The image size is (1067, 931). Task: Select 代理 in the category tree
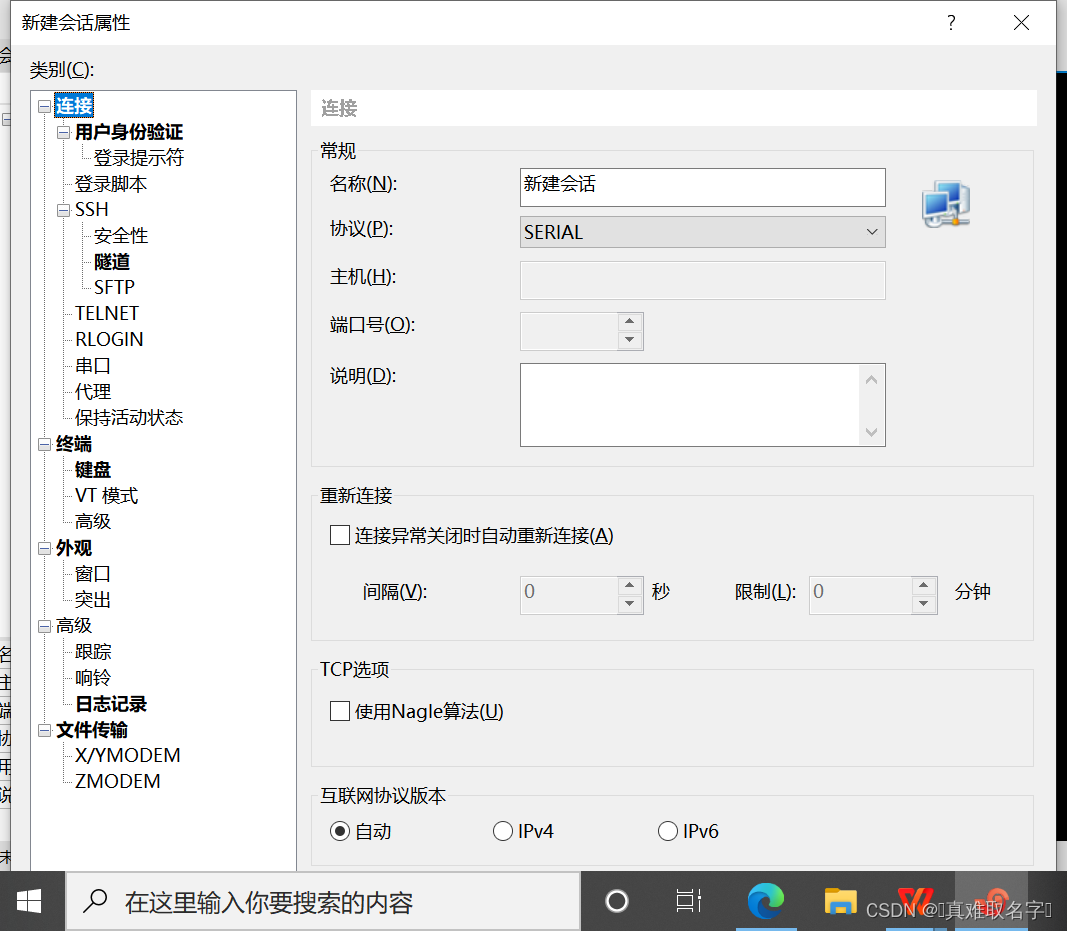pos(93,391)
